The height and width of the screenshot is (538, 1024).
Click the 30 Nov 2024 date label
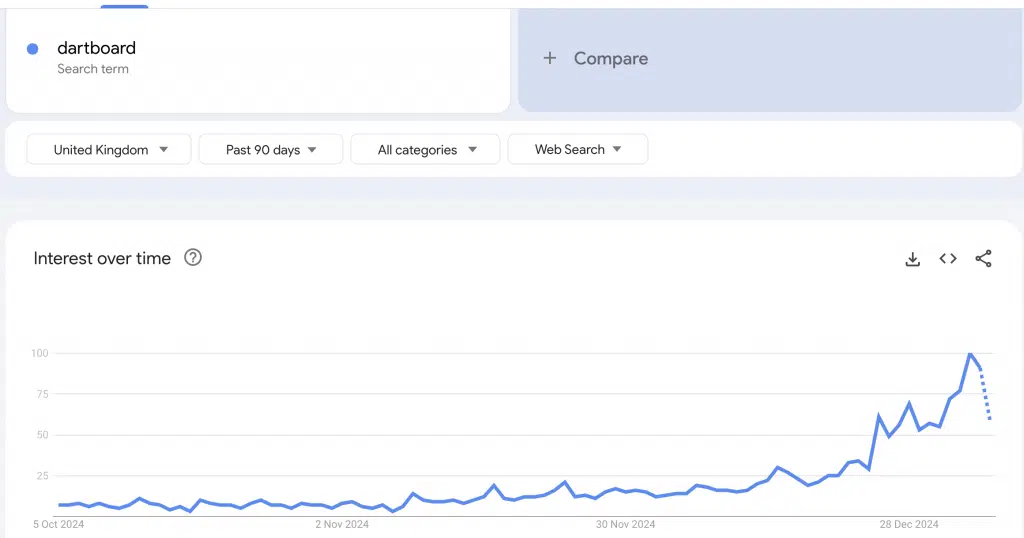[625, 524]
